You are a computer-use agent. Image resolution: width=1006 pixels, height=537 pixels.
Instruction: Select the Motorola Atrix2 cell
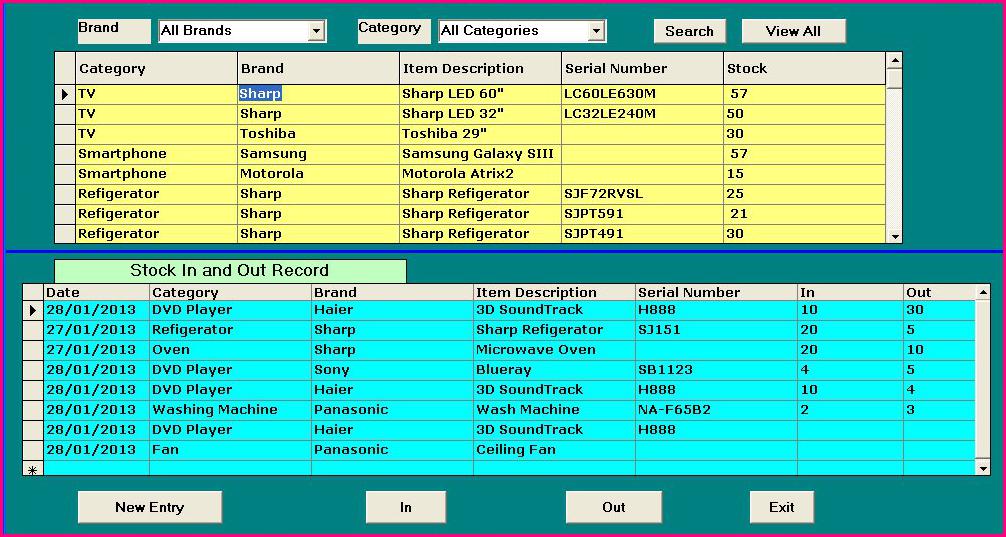[481, 173]
